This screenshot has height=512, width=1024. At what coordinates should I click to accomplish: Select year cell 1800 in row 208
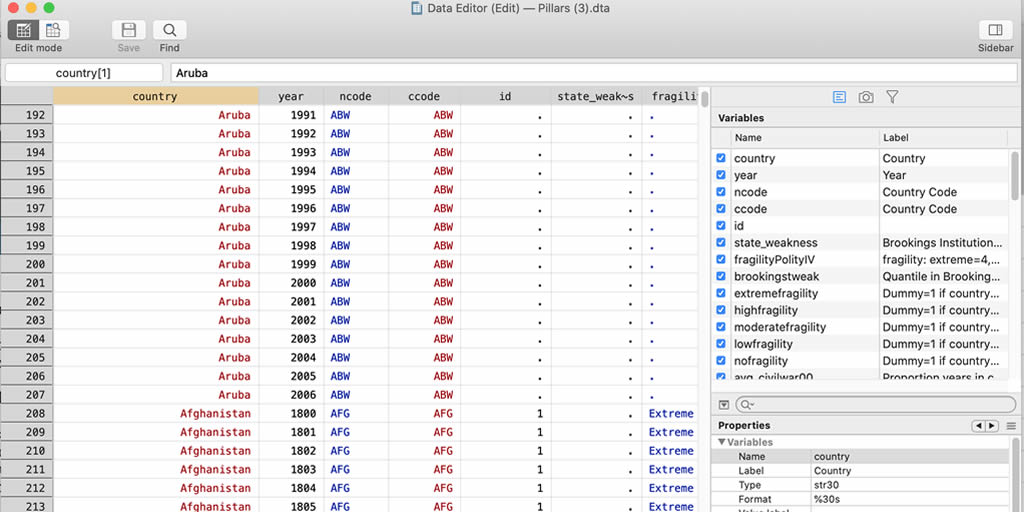pyautogui.click(x=291, y=413)
